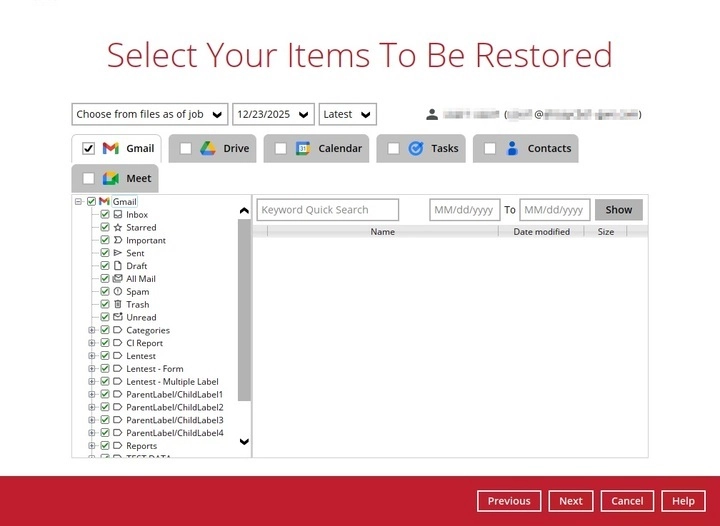The height and width of the screenshot is (526, 720).
Task: Check the Meet tab checkbox
Action: click(88, 178)
